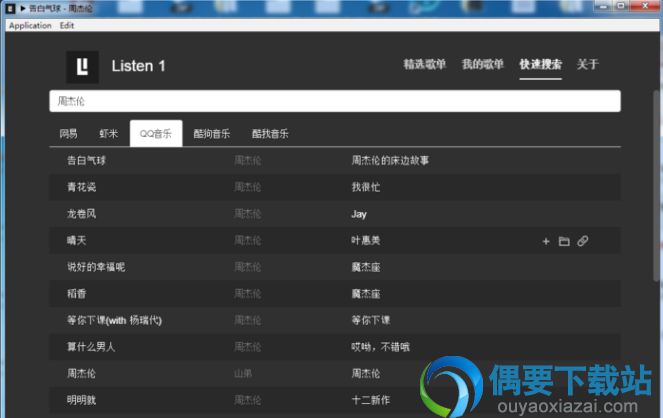663x418 pixels.
Task: Open the album Jay
Action: click(359, 214)
